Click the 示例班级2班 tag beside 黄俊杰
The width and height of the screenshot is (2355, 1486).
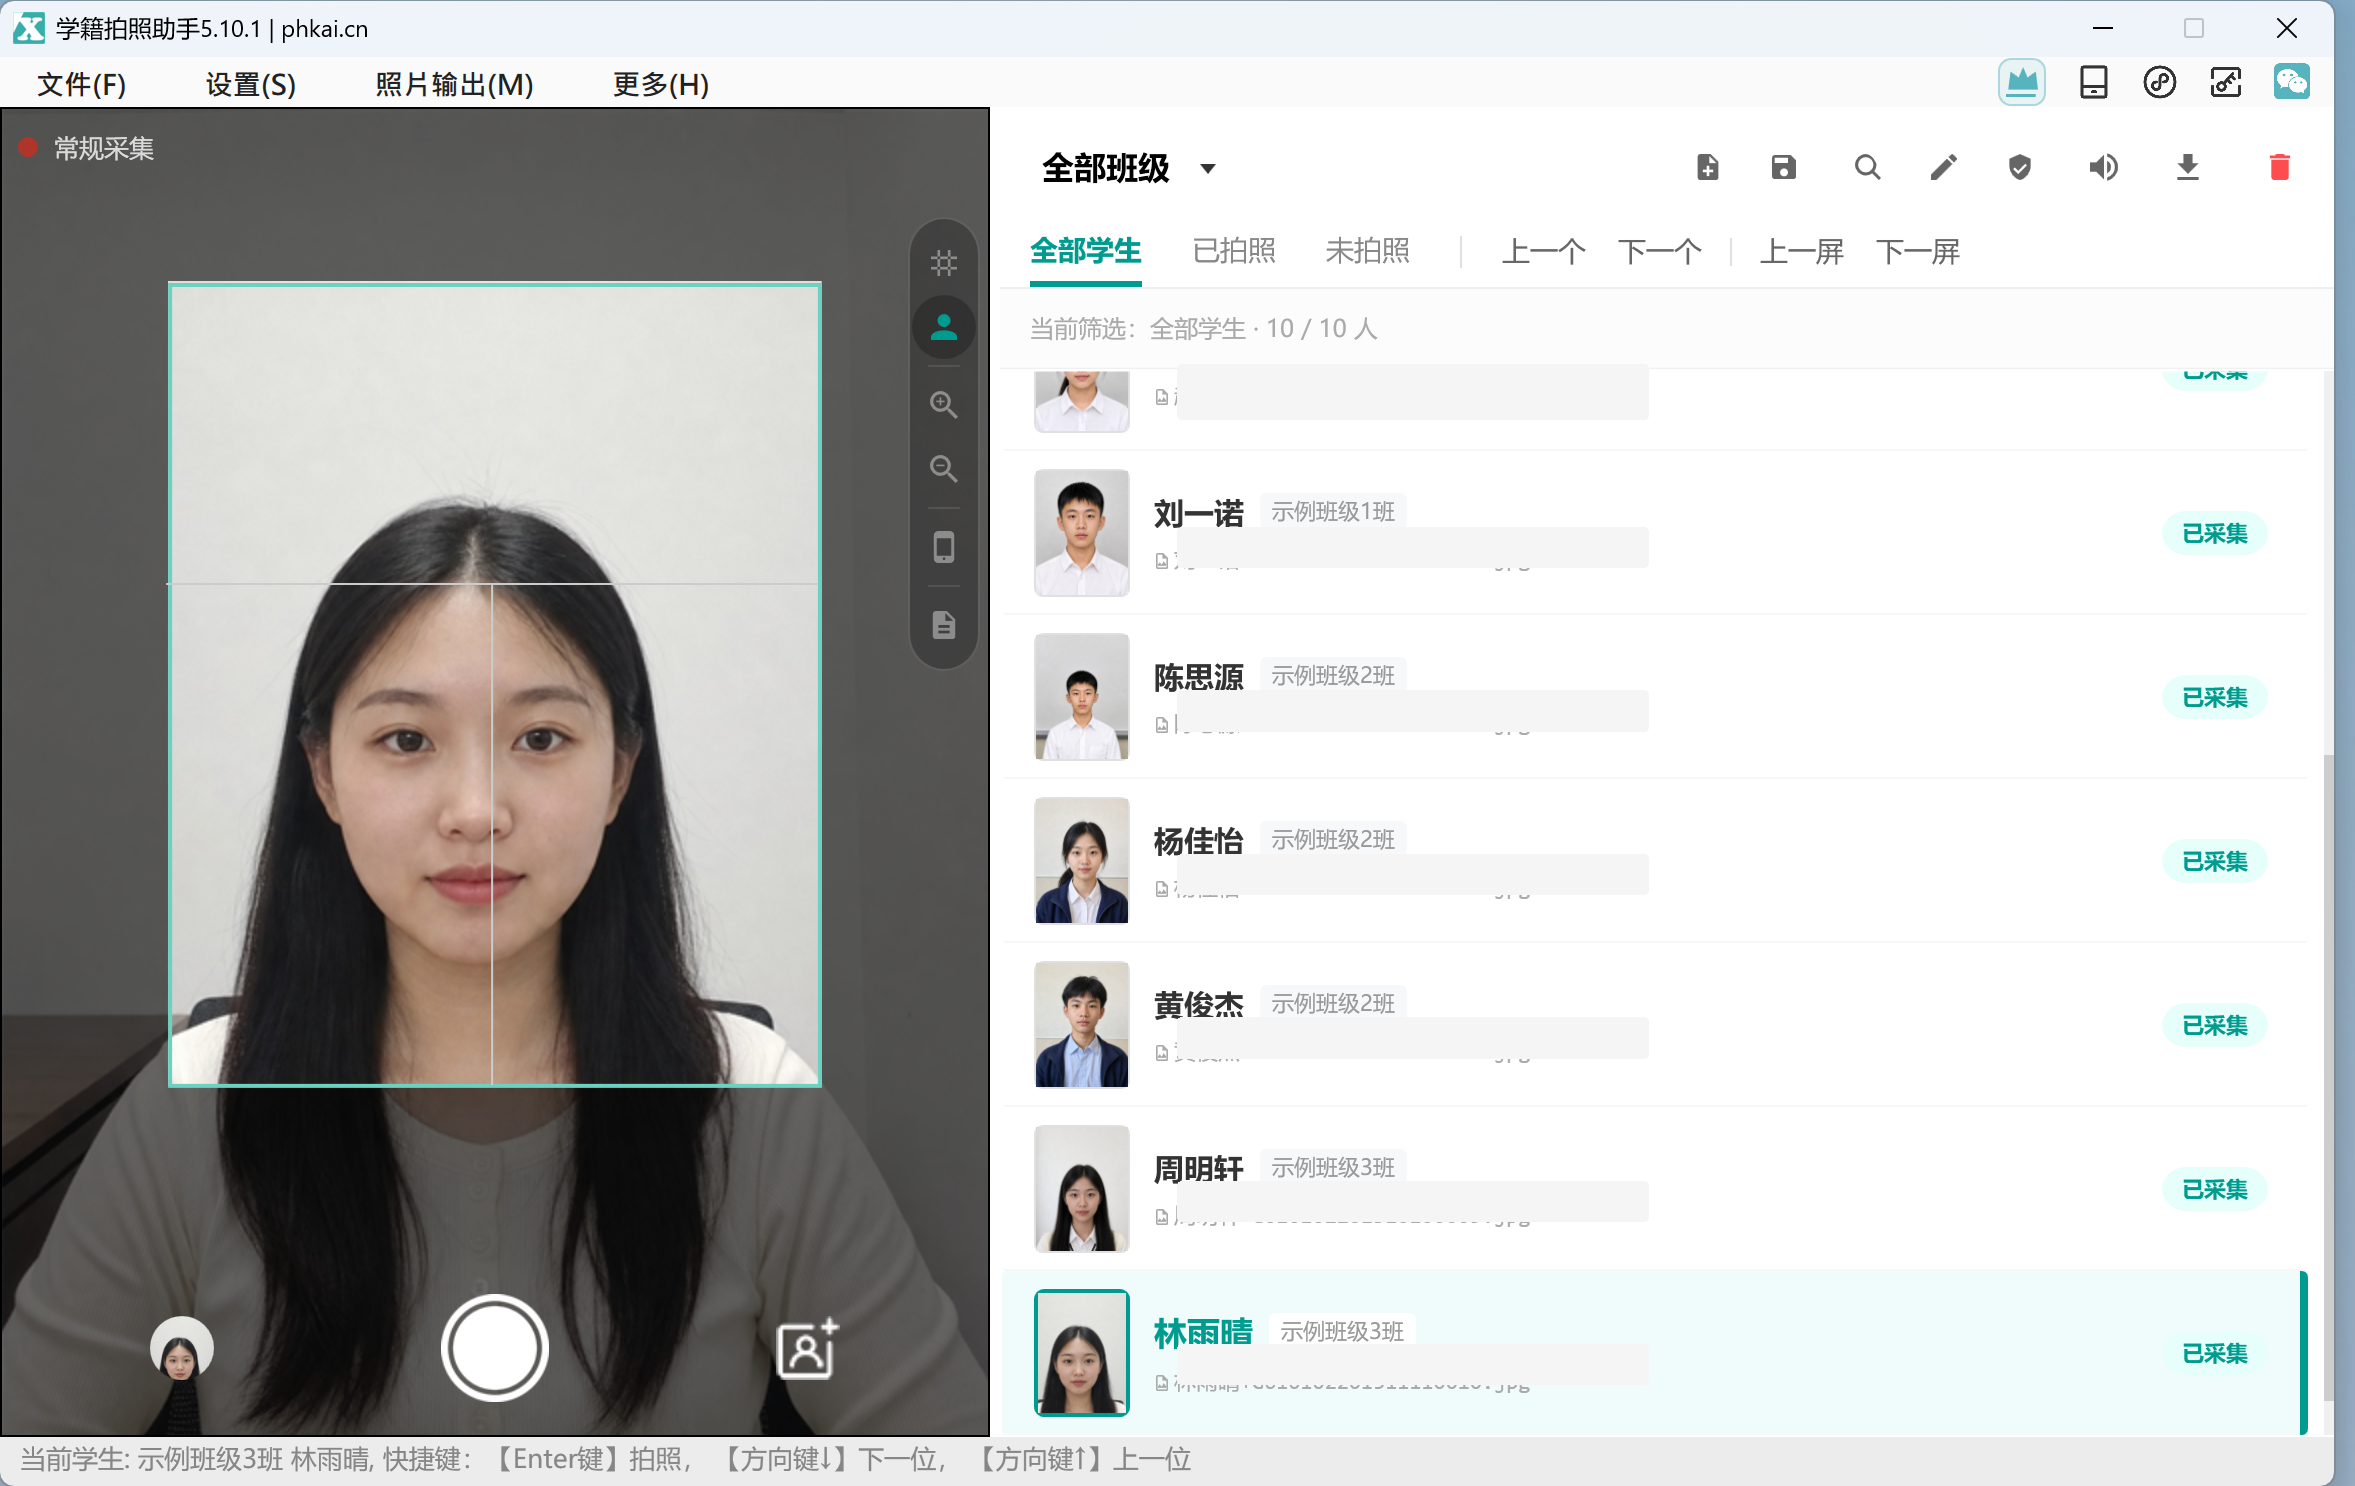coord(1332,1004)
